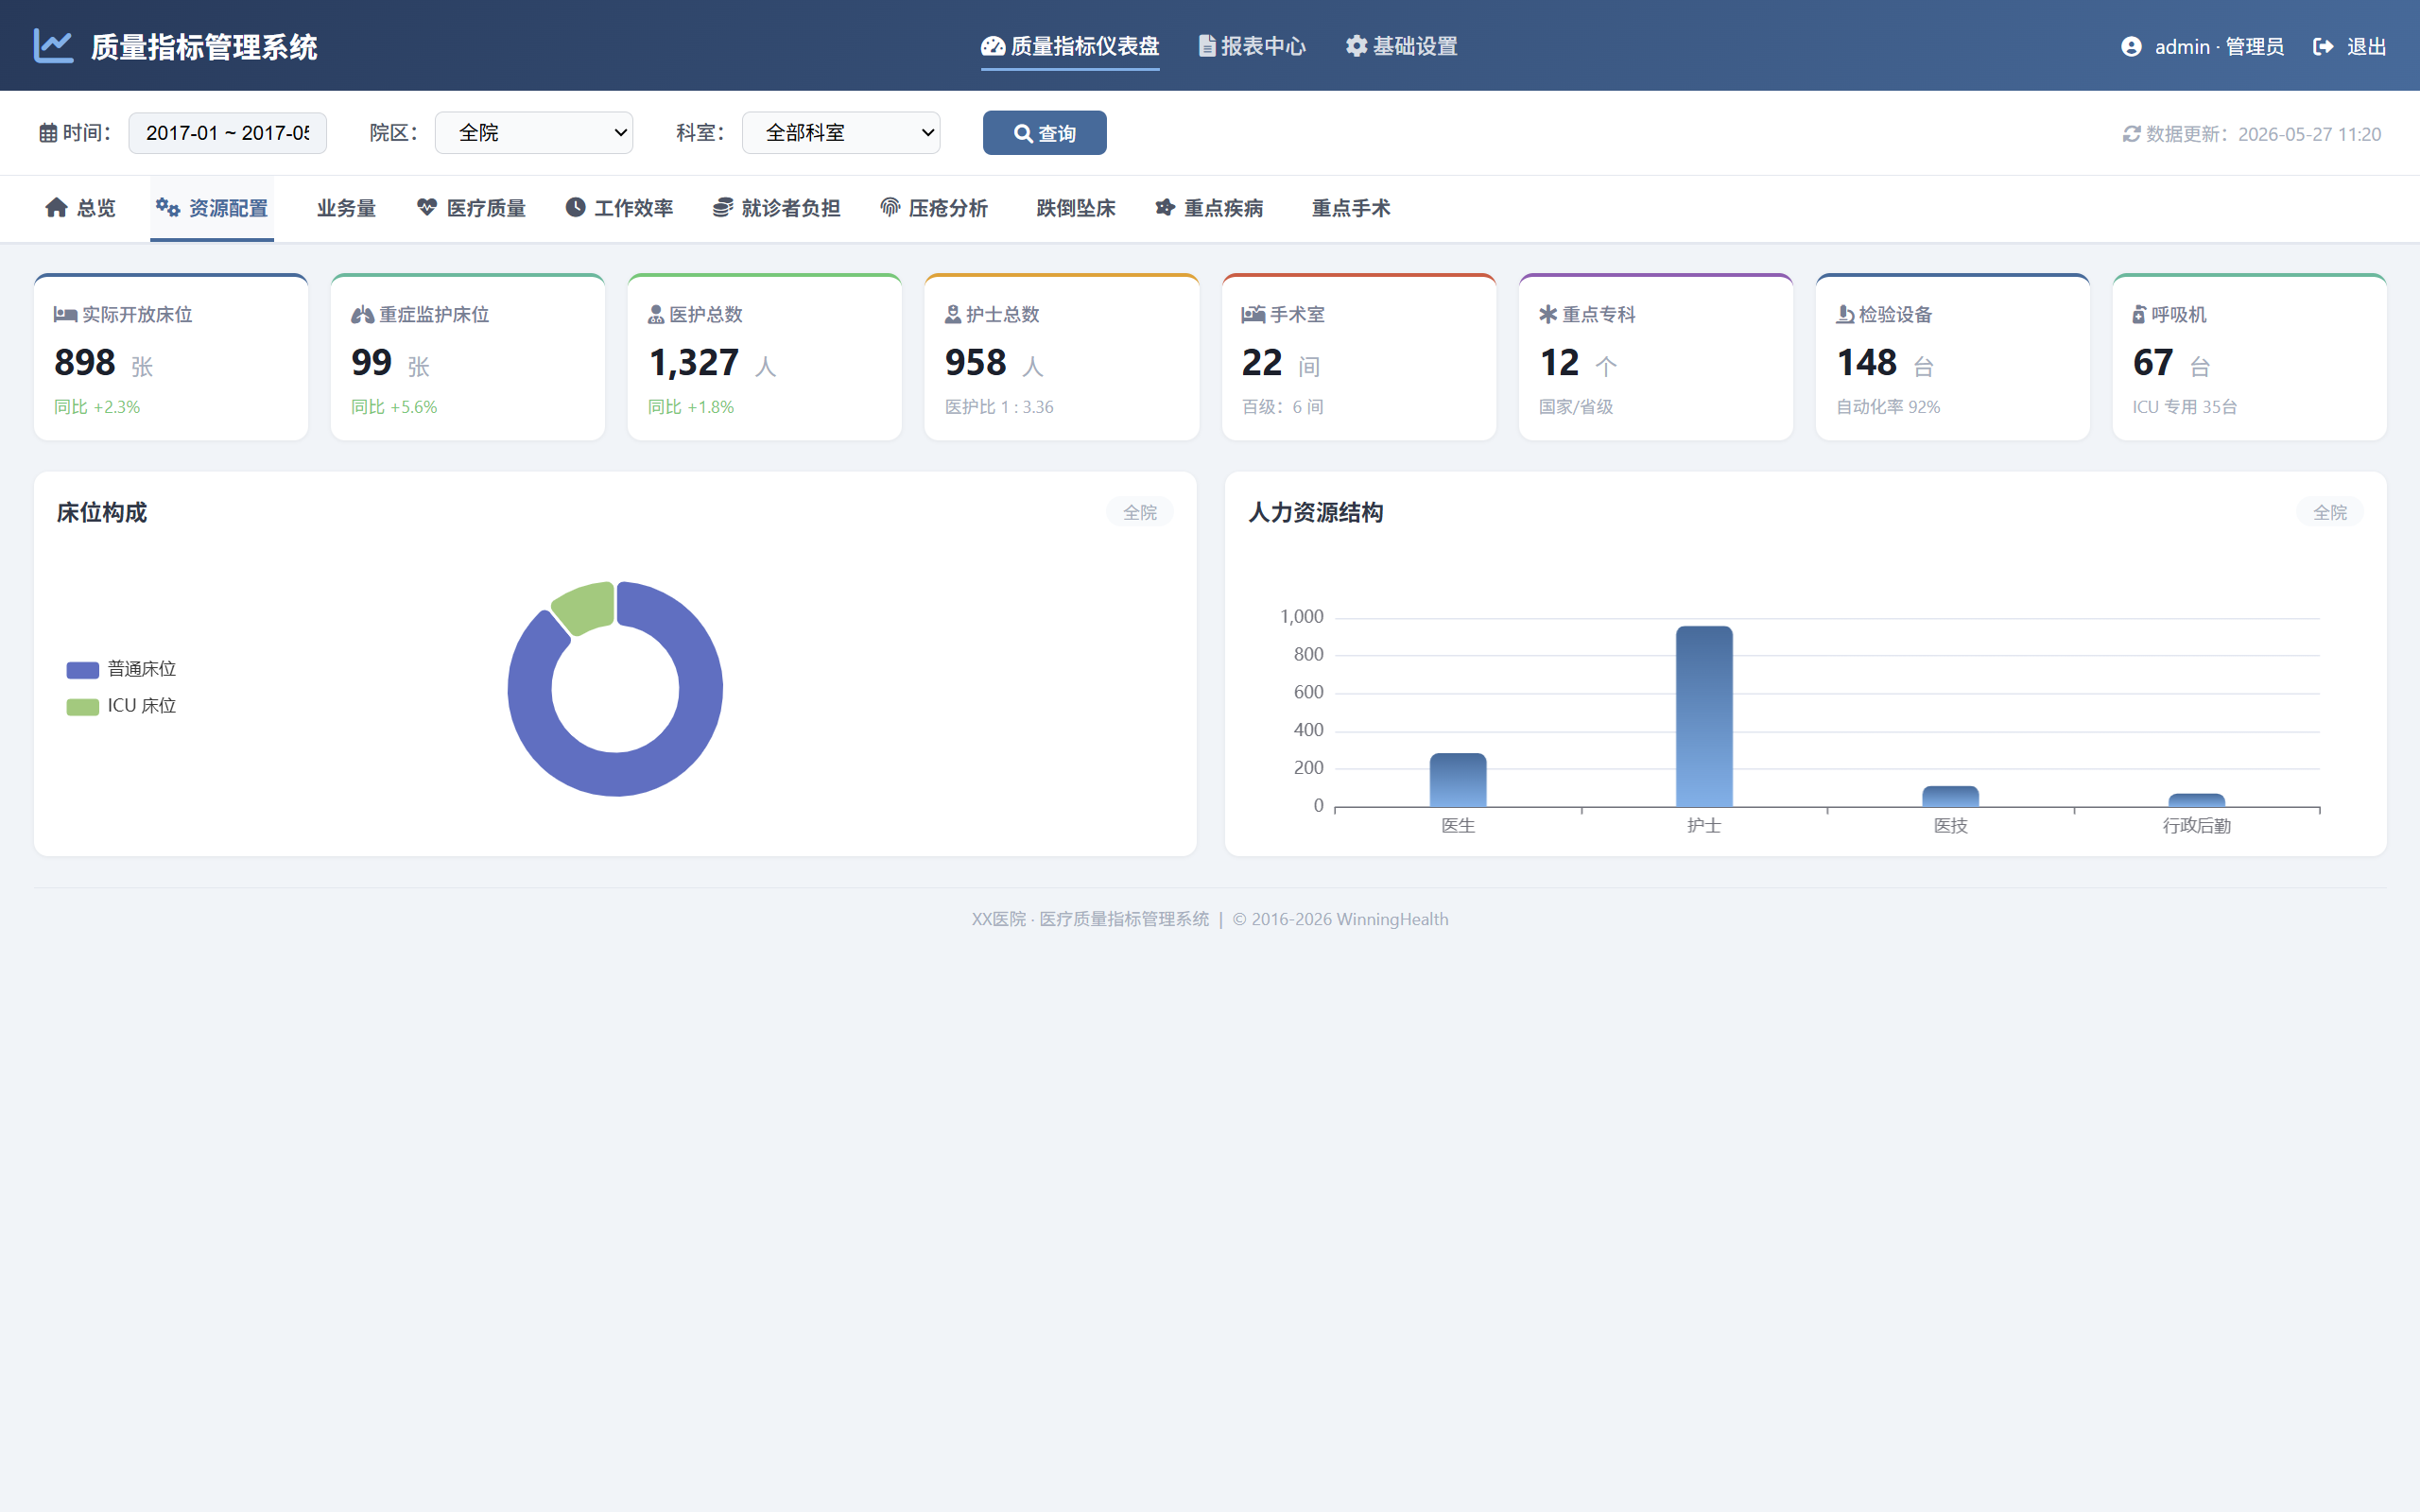Click the star icon in 重点专科 card
The image size is (2420, 1512).
(x=1548, y=314)
